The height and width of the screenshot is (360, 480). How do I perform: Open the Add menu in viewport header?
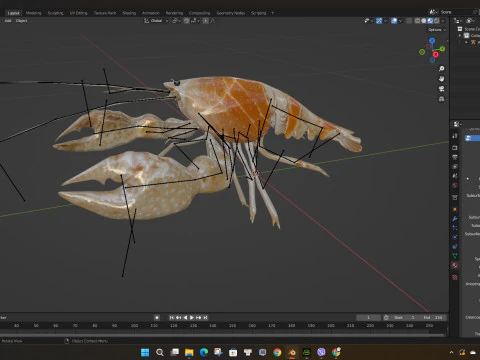point(8,21)
